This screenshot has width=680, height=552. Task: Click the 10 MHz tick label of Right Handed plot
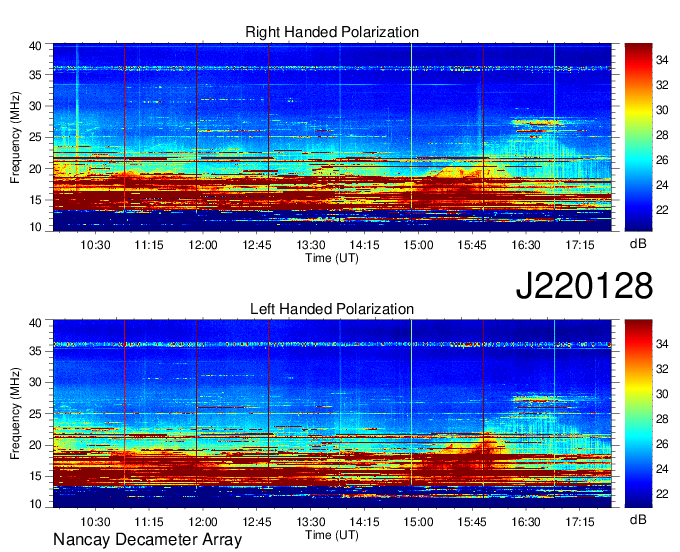pyautogui.click(x=35, y=227)
